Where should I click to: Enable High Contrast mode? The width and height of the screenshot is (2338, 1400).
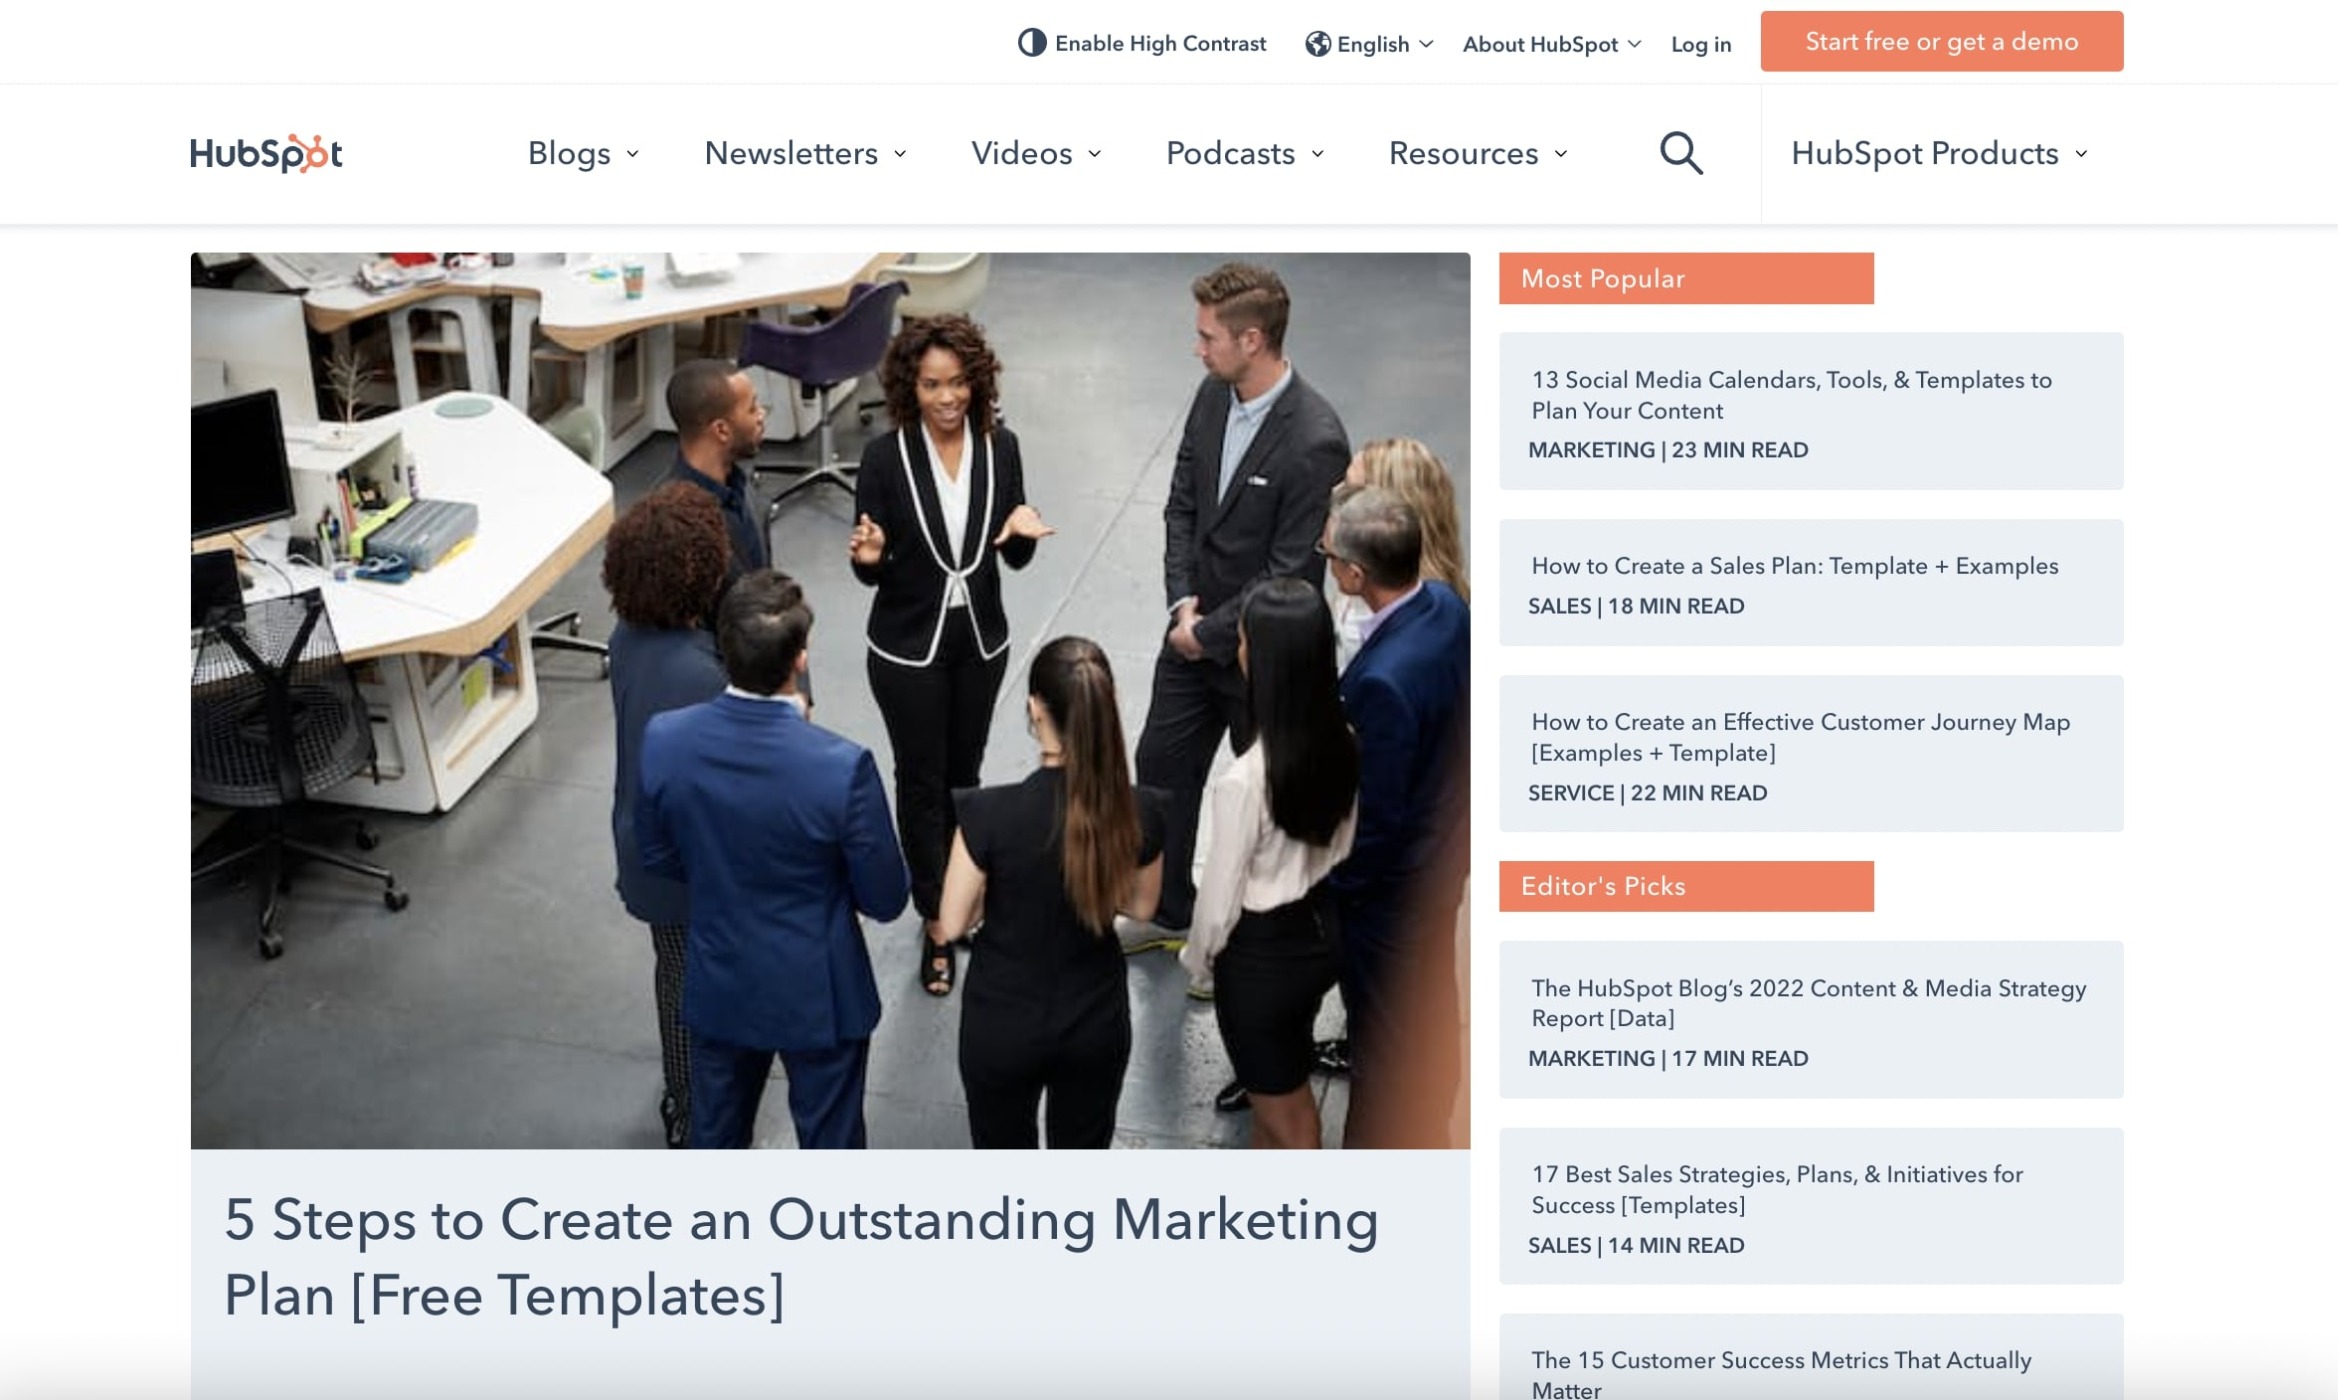point(1159,44)
